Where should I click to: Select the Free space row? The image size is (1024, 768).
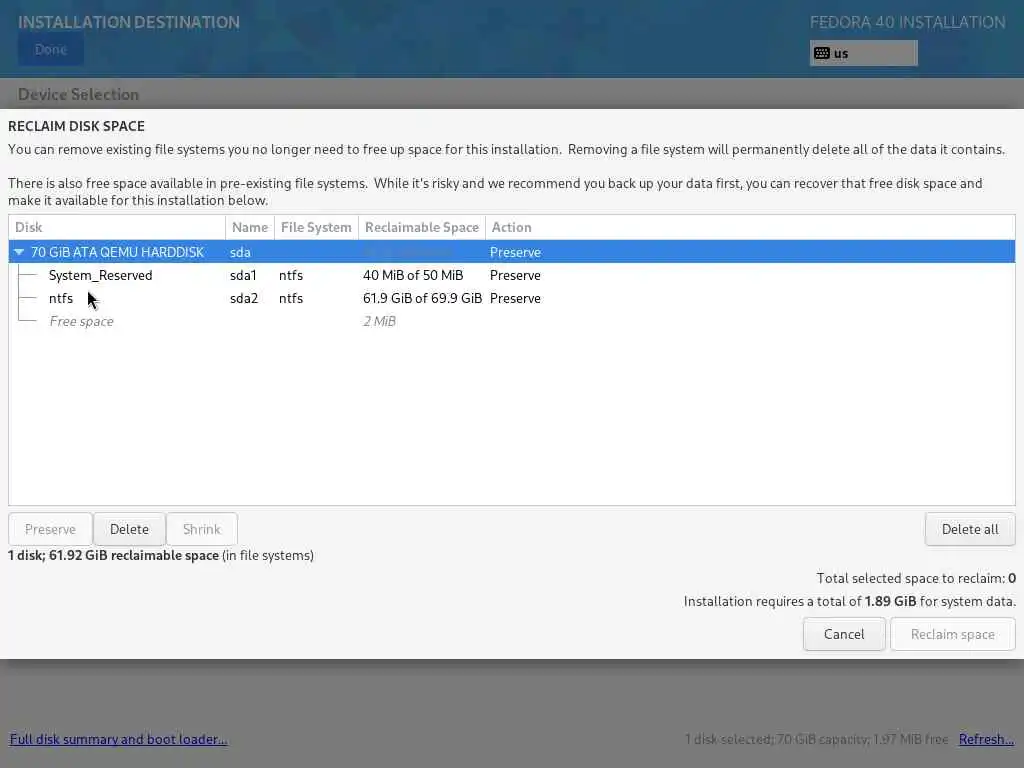click(x=511, y=321)
